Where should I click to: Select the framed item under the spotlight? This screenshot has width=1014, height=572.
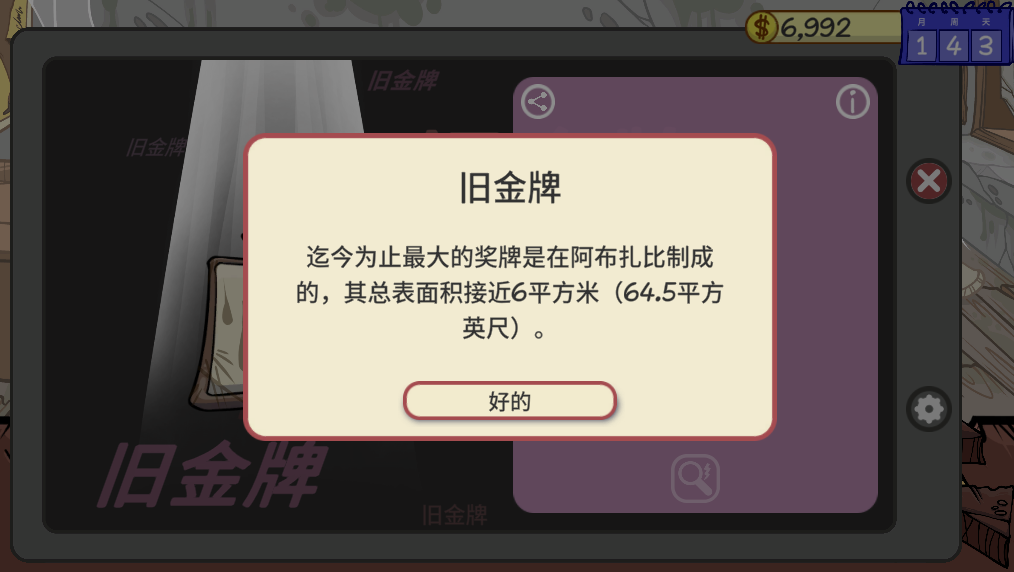[217, 334]
